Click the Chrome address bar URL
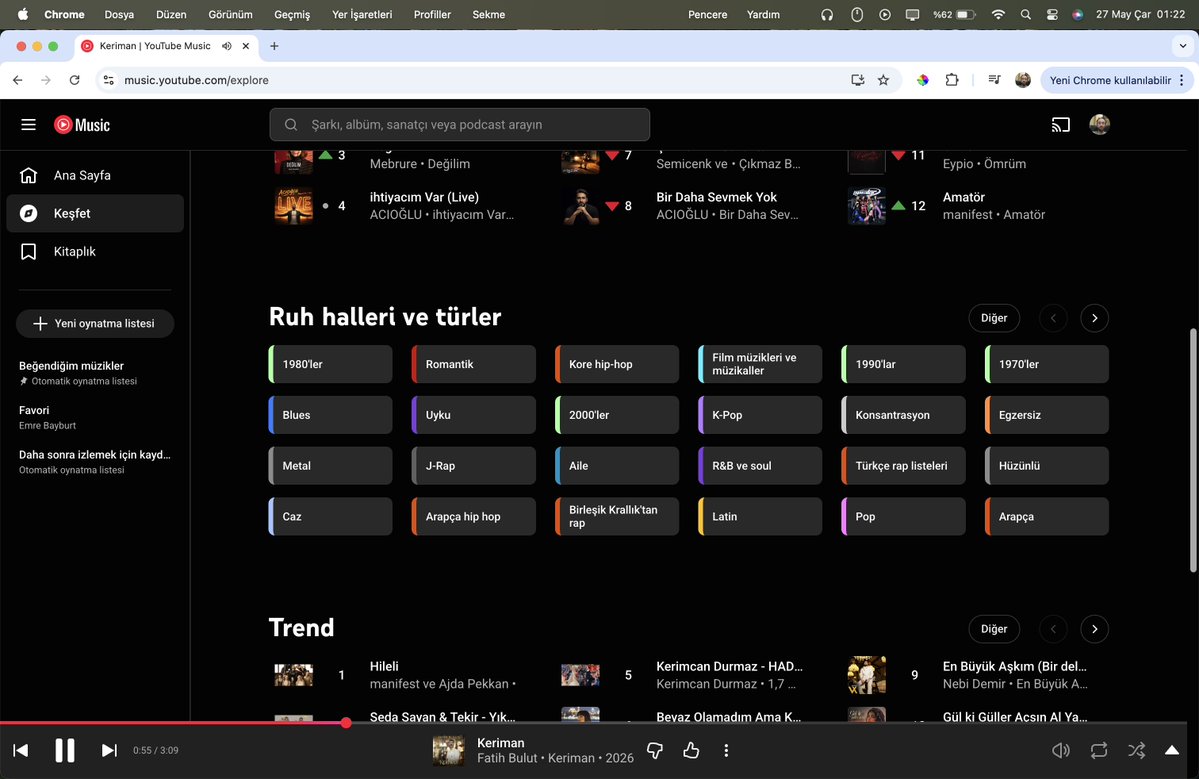Image resolution: width=1199 pixels, height=779 pixels. (x=197, y=80)
